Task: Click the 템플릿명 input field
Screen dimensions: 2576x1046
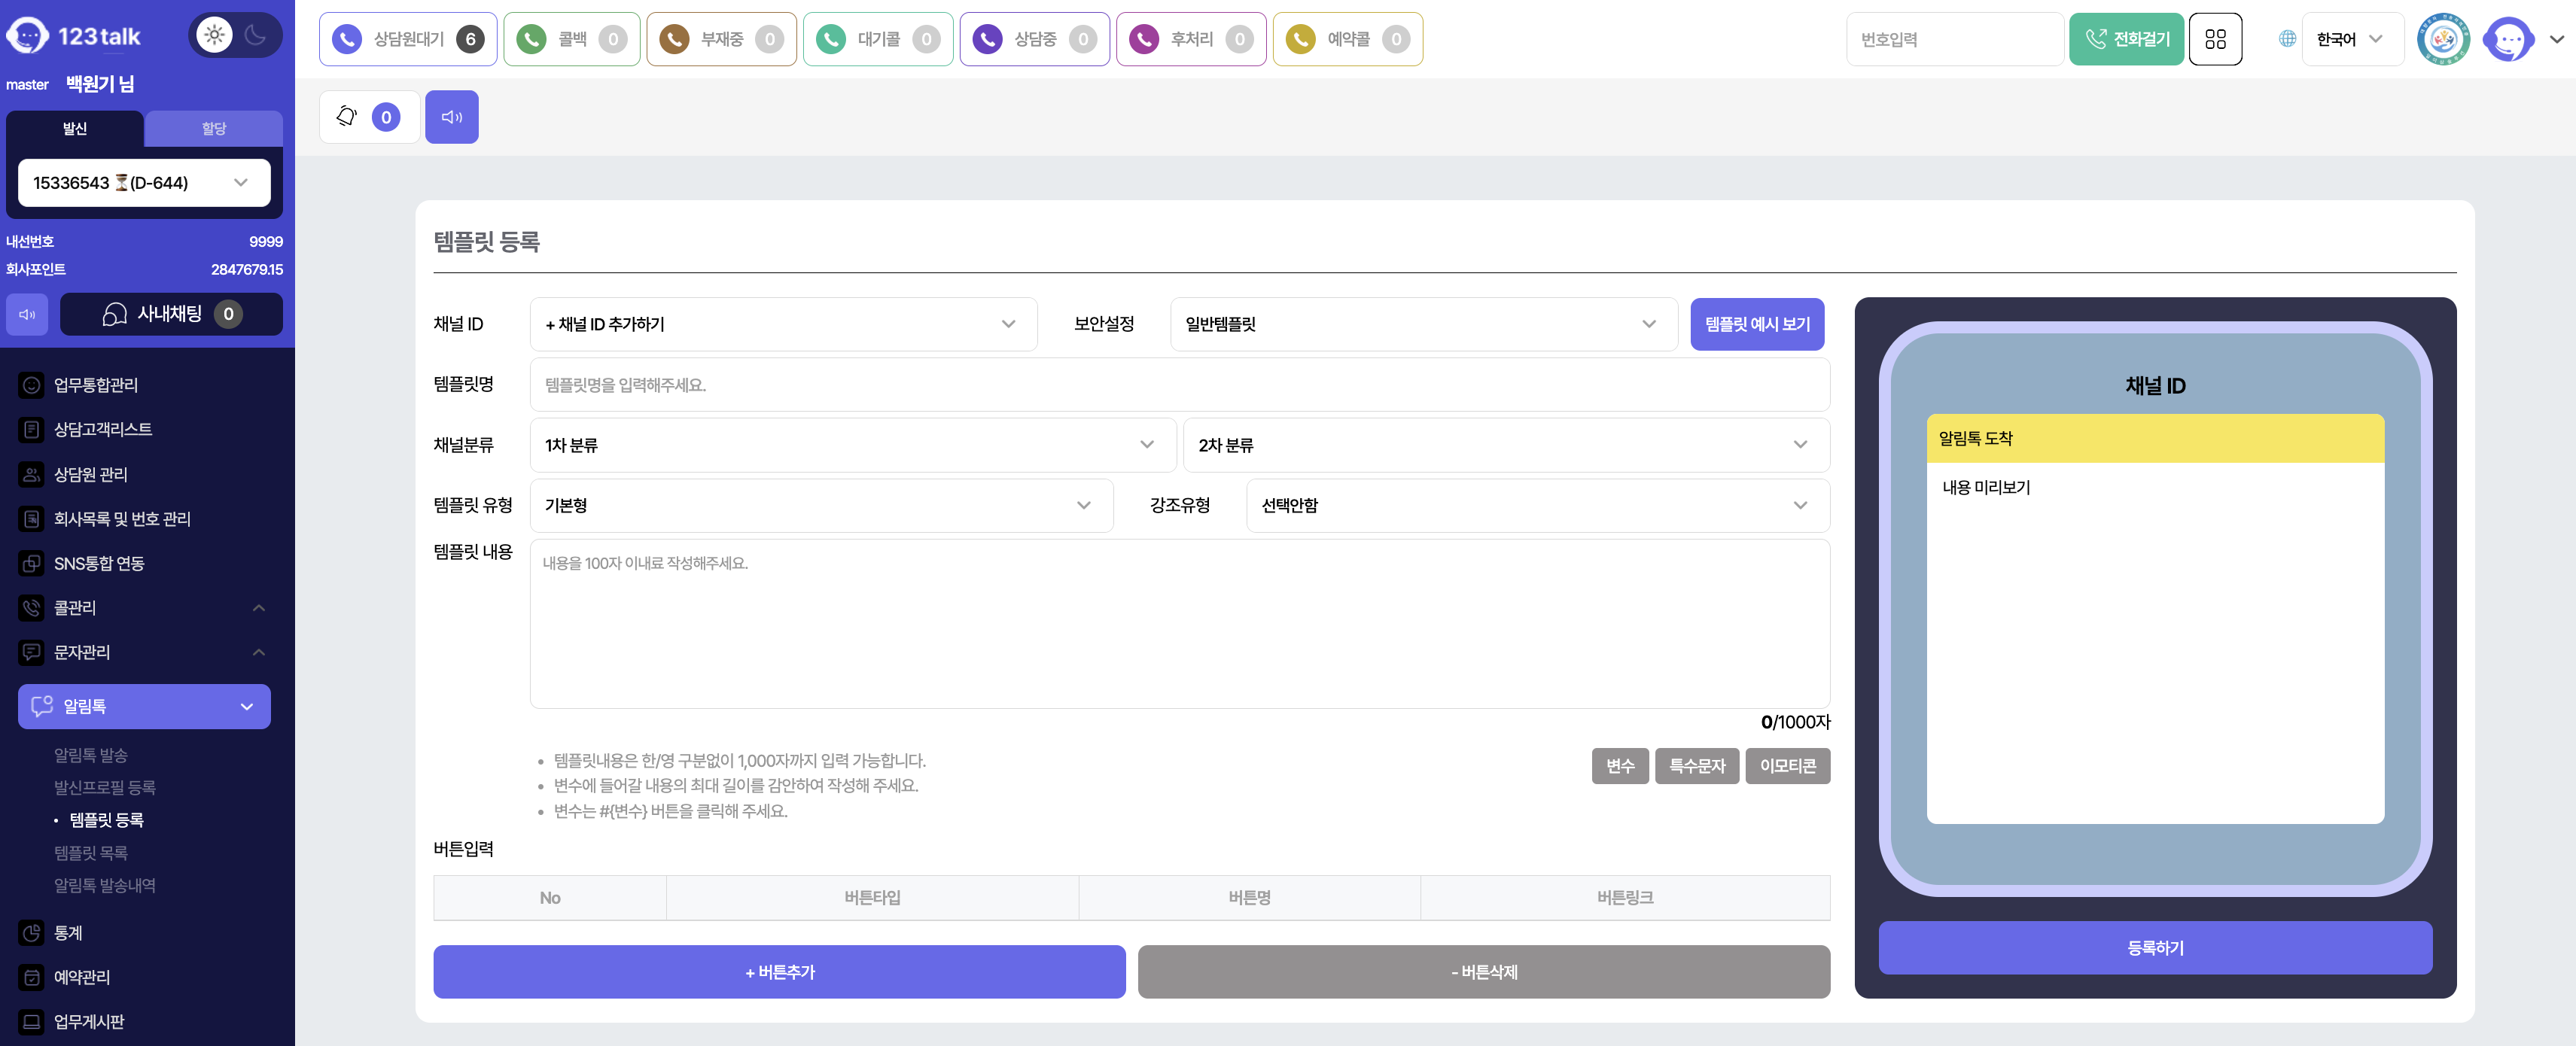Action: pos(1179,385)
